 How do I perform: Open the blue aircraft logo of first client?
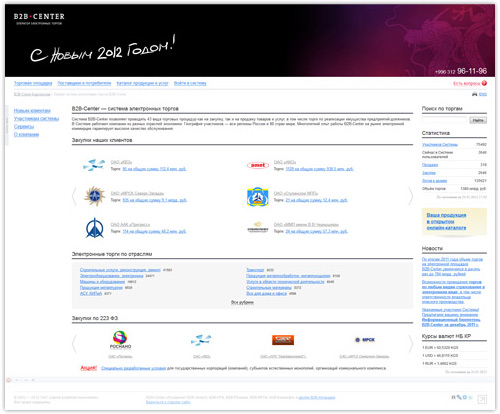pos(94,165)
